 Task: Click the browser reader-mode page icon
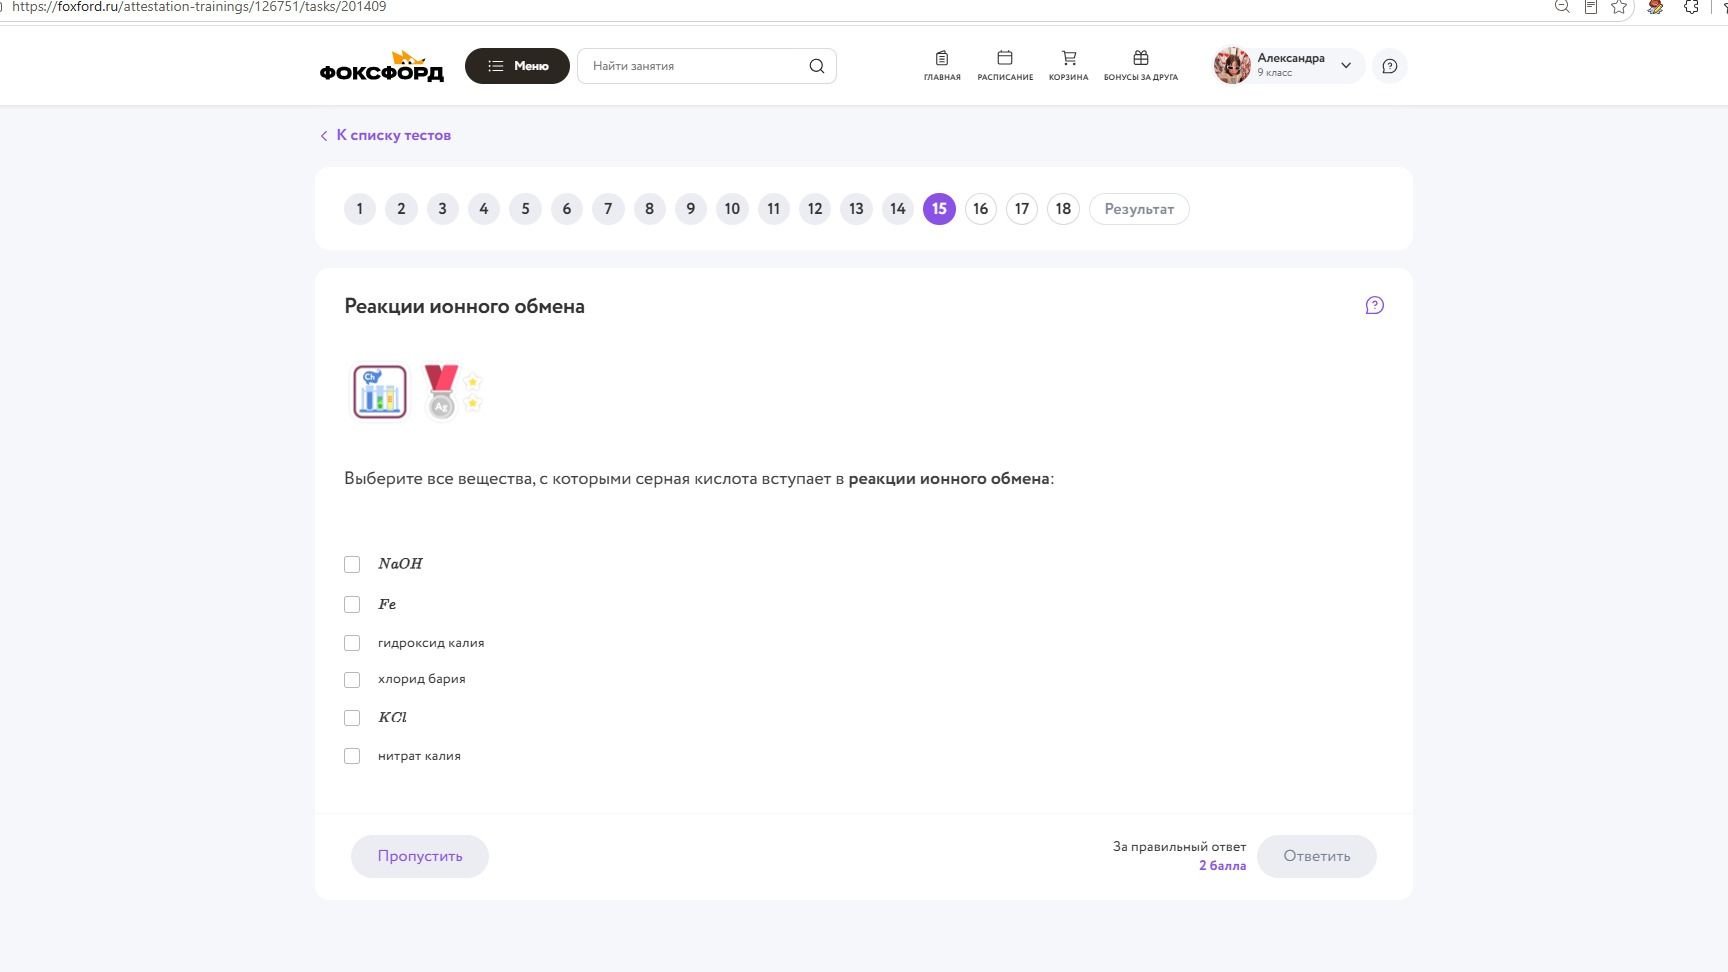pos(1591,7)
